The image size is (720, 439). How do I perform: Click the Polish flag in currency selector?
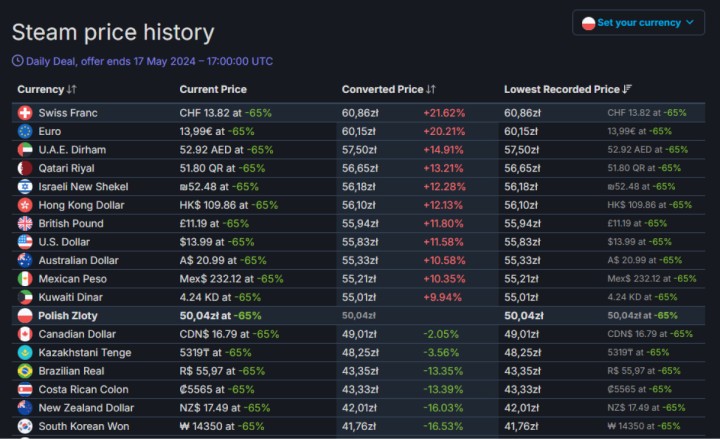click(x=588, y=23)
